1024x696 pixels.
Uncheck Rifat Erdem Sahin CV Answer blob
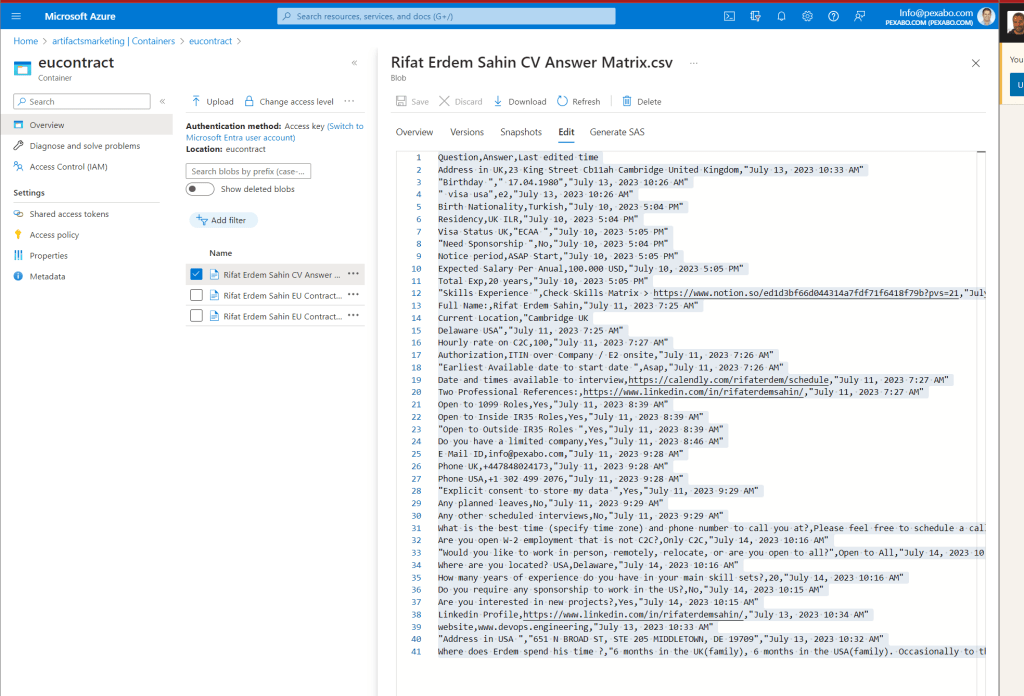click(x=196, y=274)
